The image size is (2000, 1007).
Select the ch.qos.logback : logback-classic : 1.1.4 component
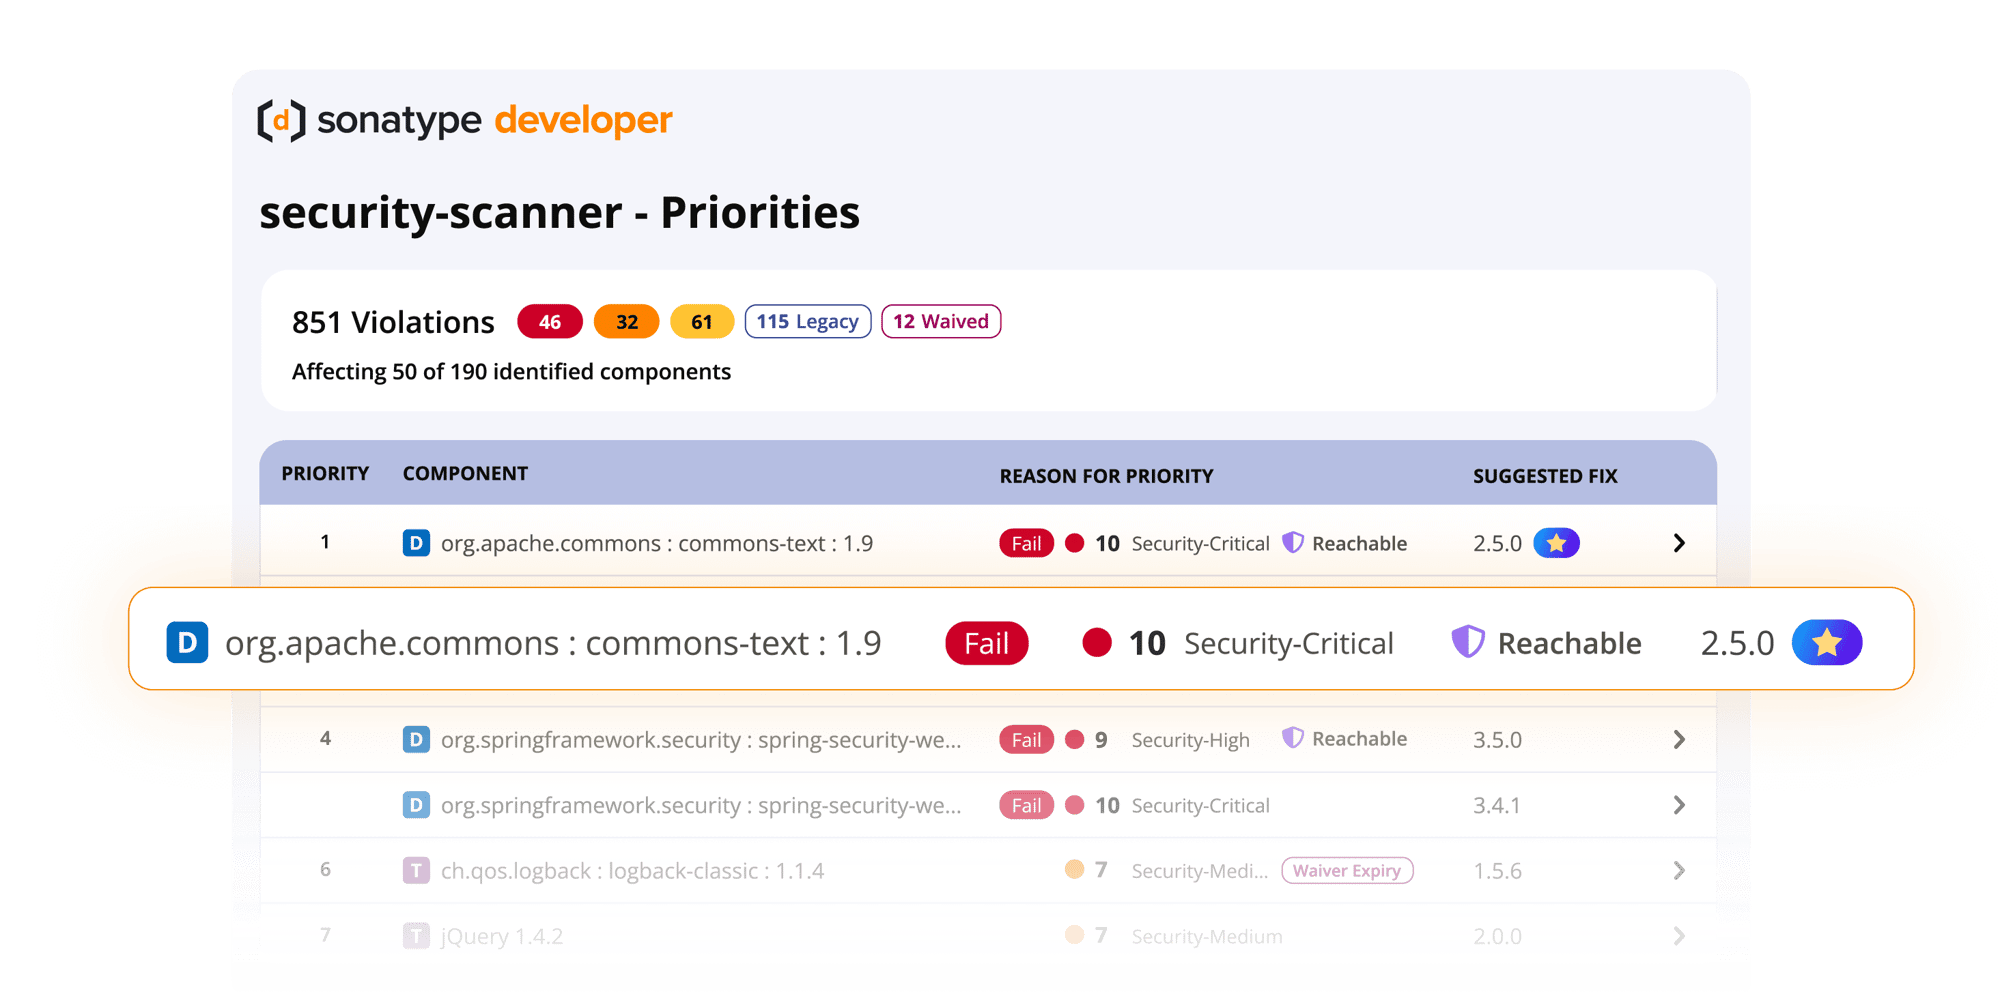point(632,871)
